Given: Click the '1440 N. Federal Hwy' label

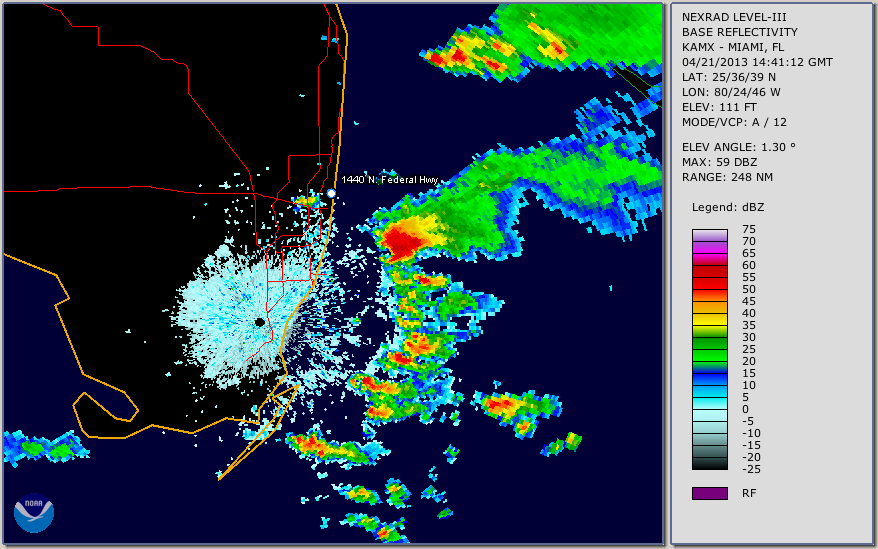Looking at the screenshot, I should [390, 179].
